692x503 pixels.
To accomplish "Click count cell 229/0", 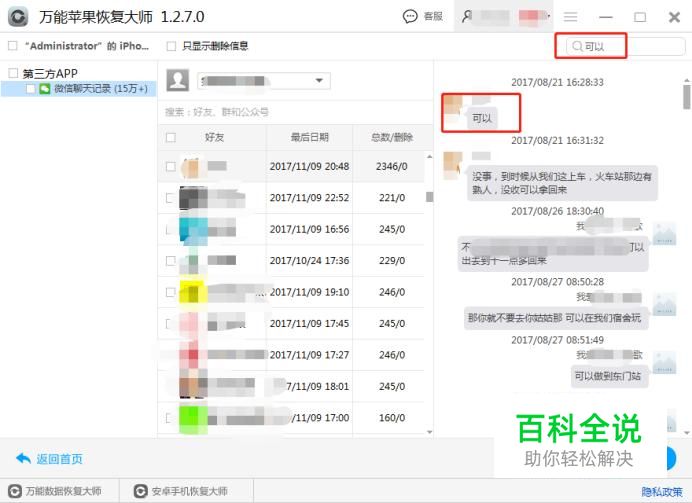I will click(x=392, y=260).
